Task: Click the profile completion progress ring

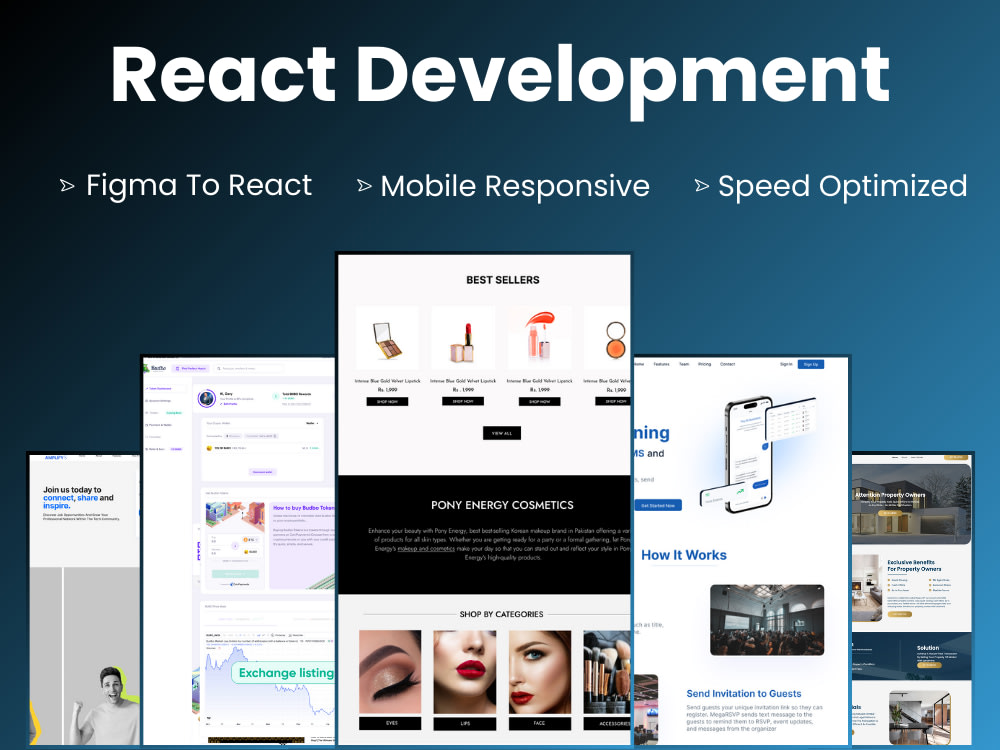Action: [x=205, y=398]
